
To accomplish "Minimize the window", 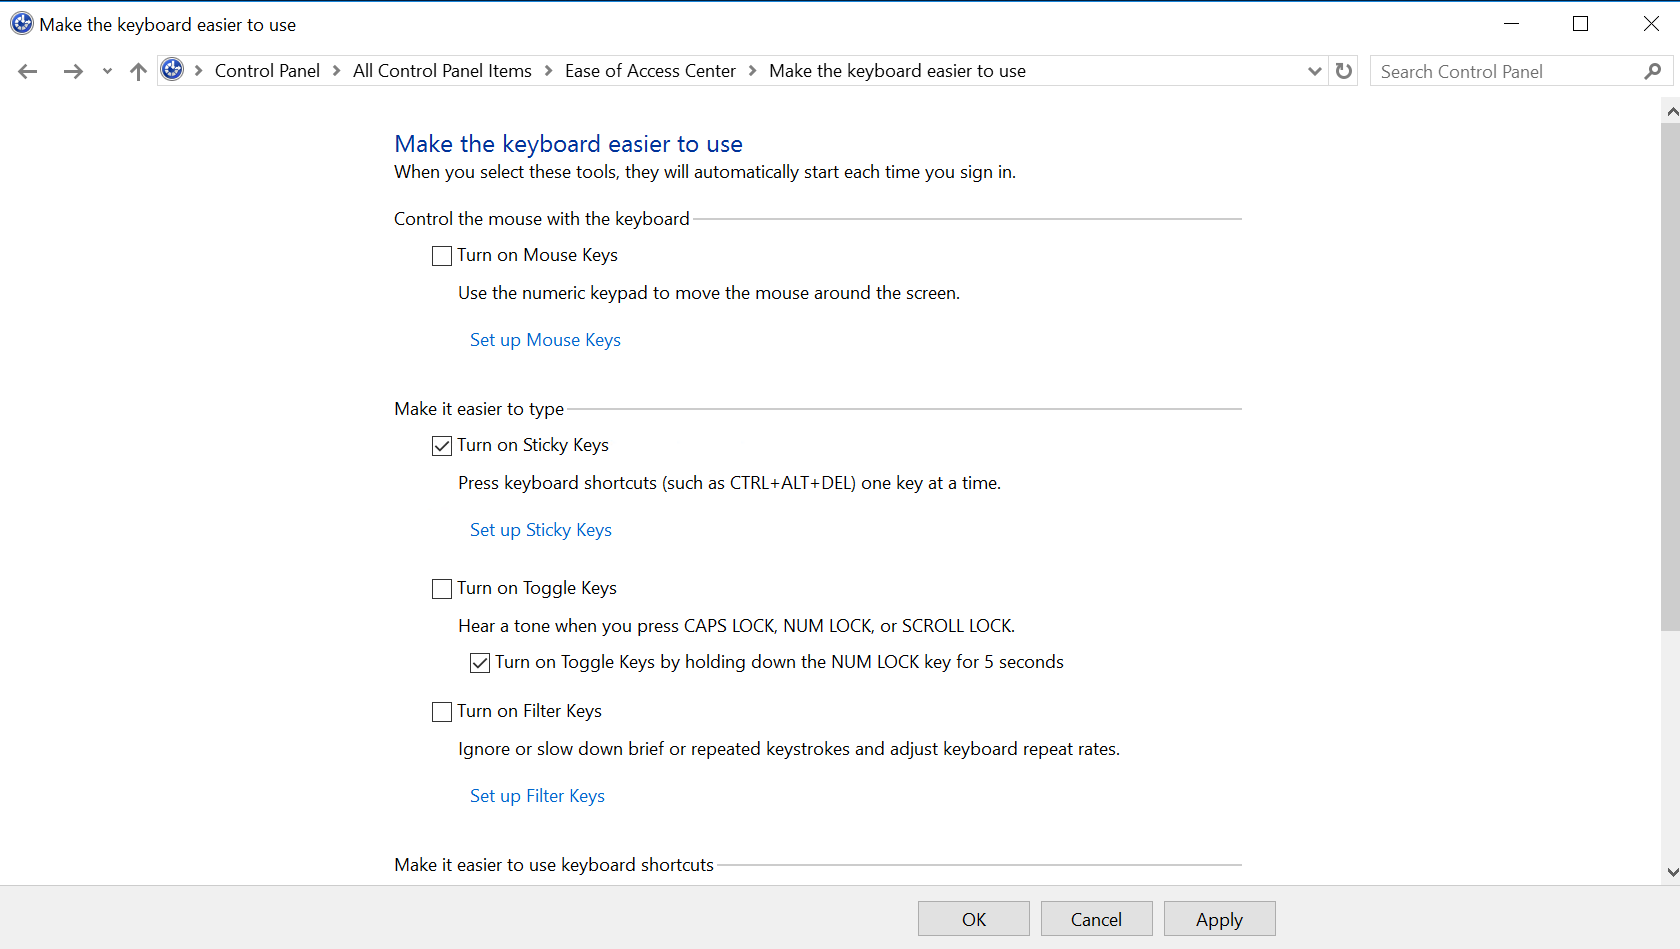I will pyautogui.click(x=1511, y=24).
